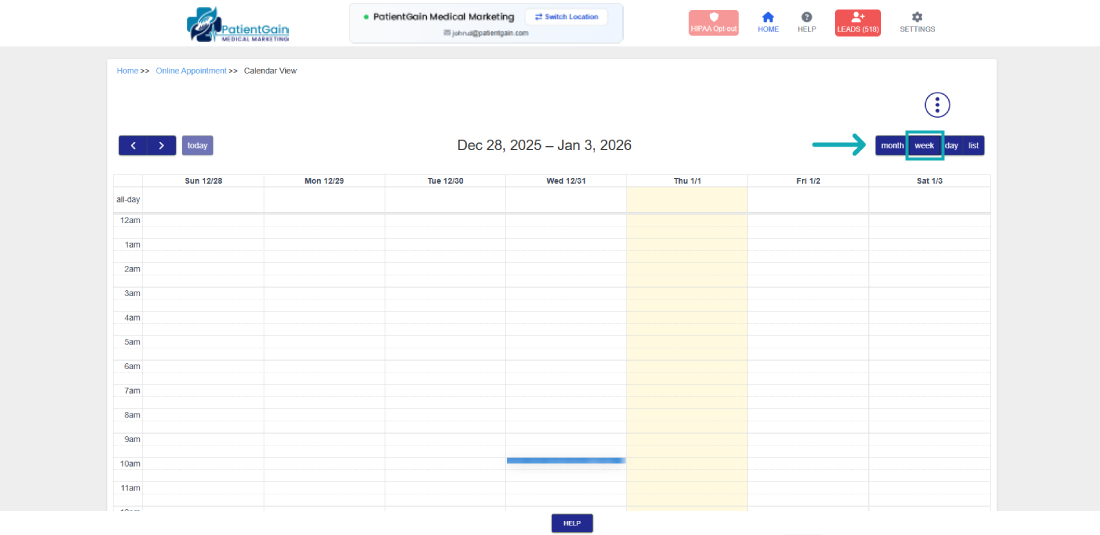Viewport: 1100px width, 535px height.
Task: Switch to week view
Action: (x=924, y=146)
